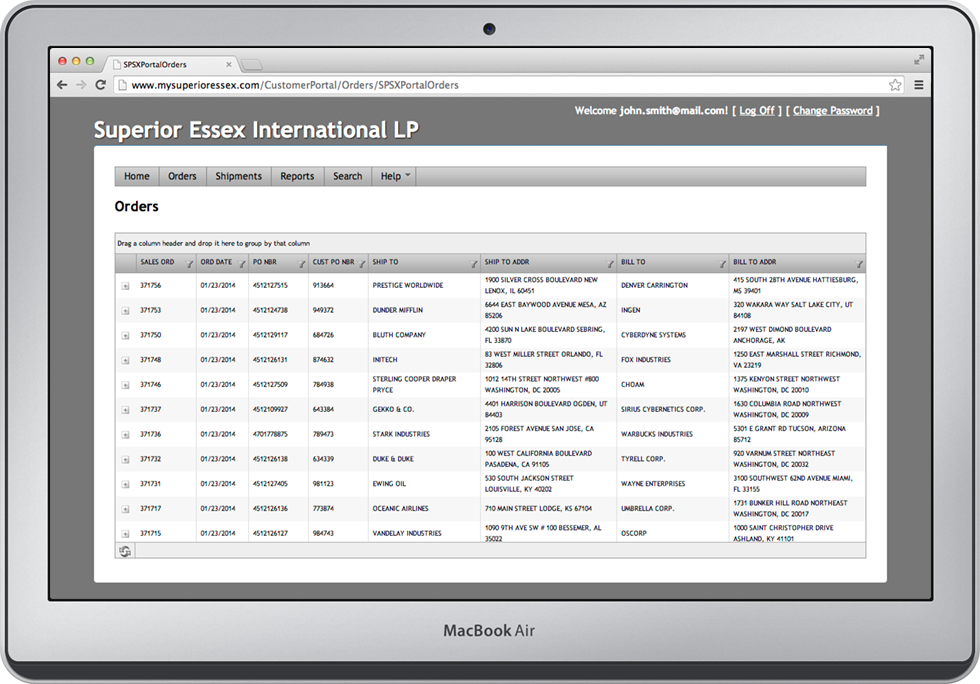The height and width of the screenshot is (684, 980).
Task: Sort by PO NBR column header
Action: pos(264,262)
